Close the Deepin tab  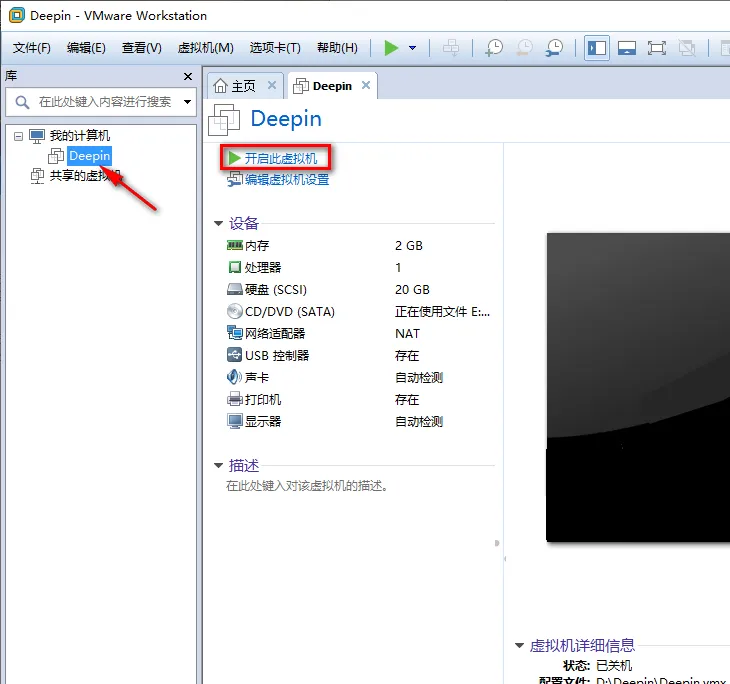tap(366, 85)
